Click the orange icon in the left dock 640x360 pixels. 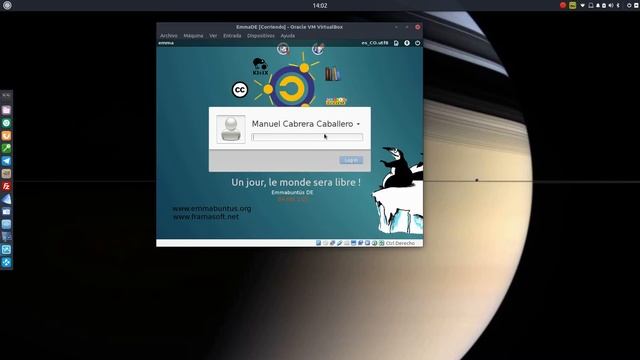tap(6, 136)
